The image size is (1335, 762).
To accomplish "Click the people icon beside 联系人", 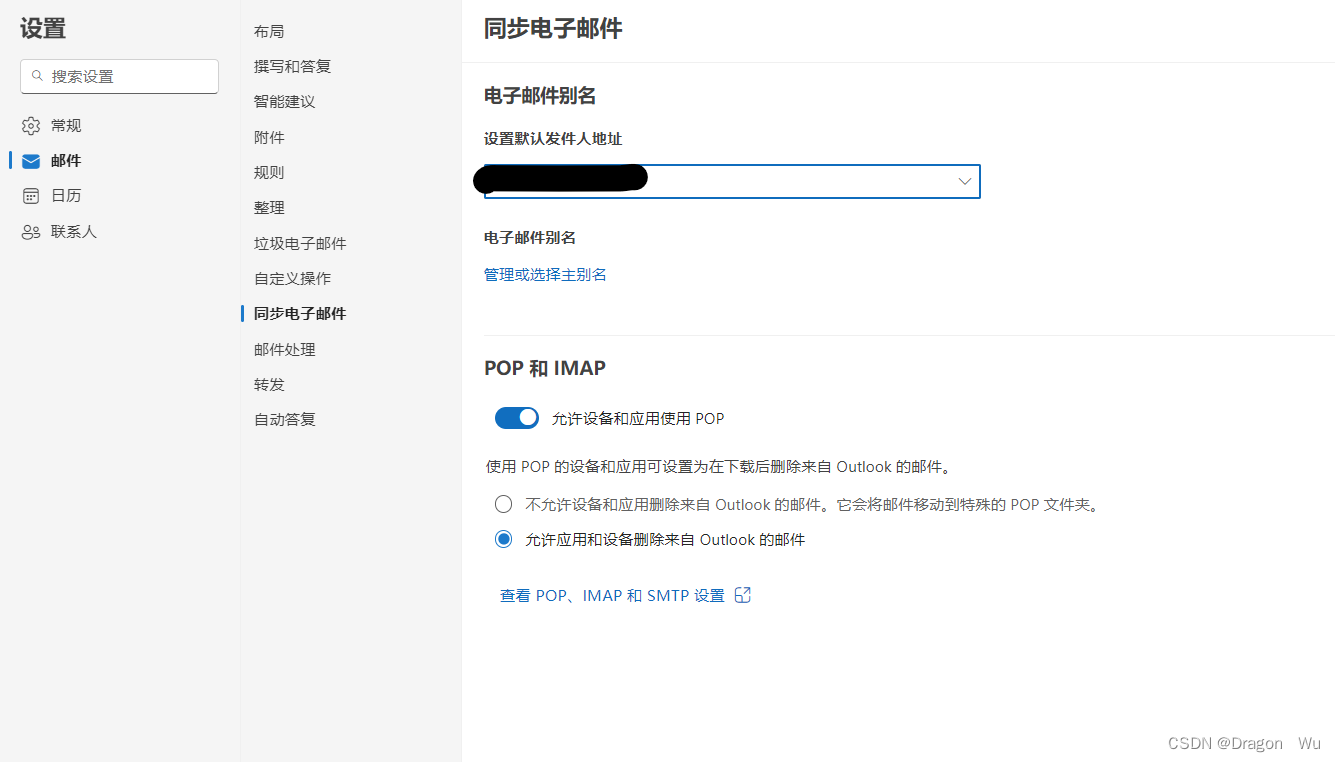I will pos(31,232).
